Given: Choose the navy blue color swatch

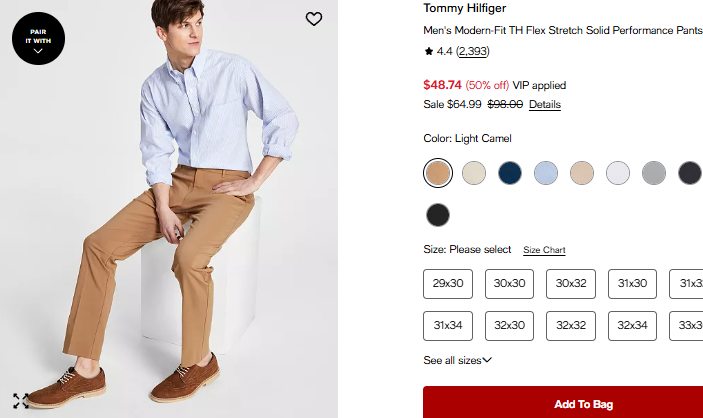Looking at the screenshot, I should click(x=510, y=173).
